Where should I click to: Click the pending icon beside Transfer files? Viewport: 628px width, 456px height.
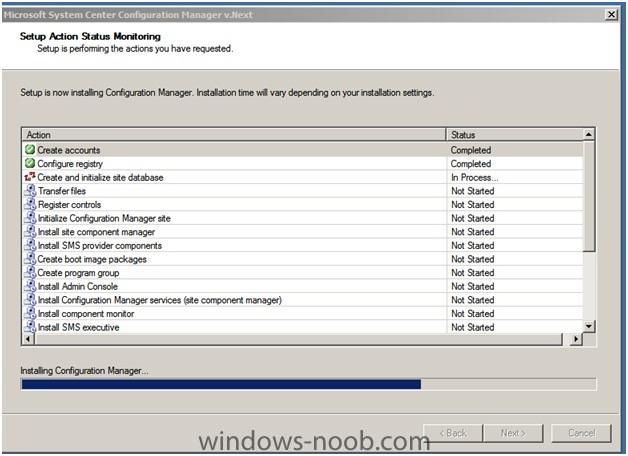tap(30, 191)
